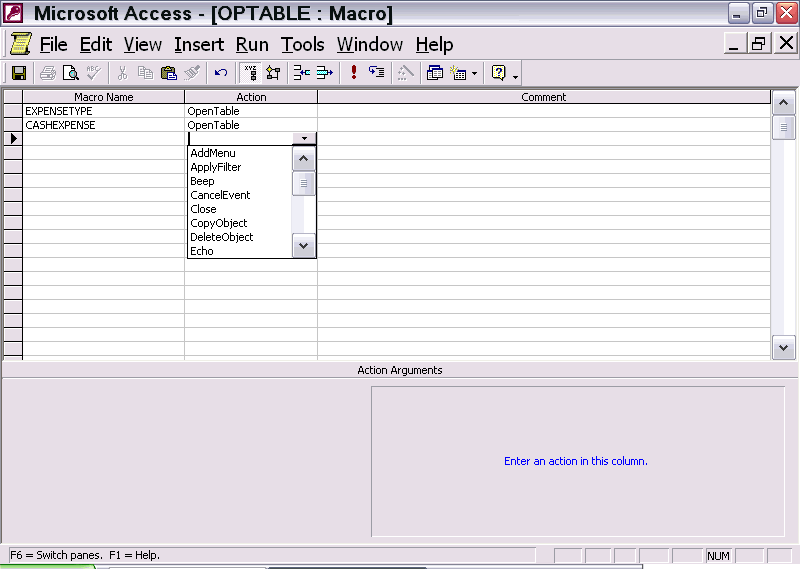Open the Insert menu

(x=199, y=45)
